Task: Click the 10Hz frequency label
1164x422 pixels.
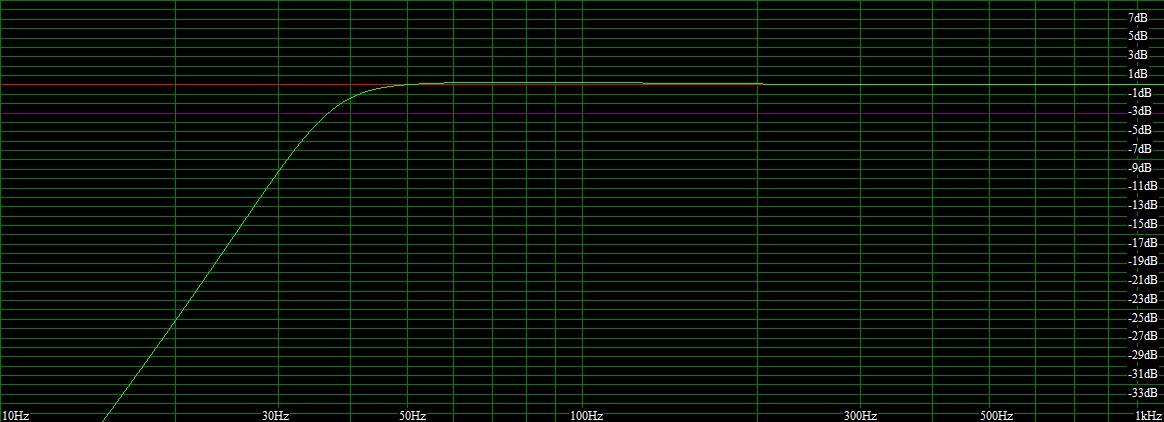Action: pos(16,415)
